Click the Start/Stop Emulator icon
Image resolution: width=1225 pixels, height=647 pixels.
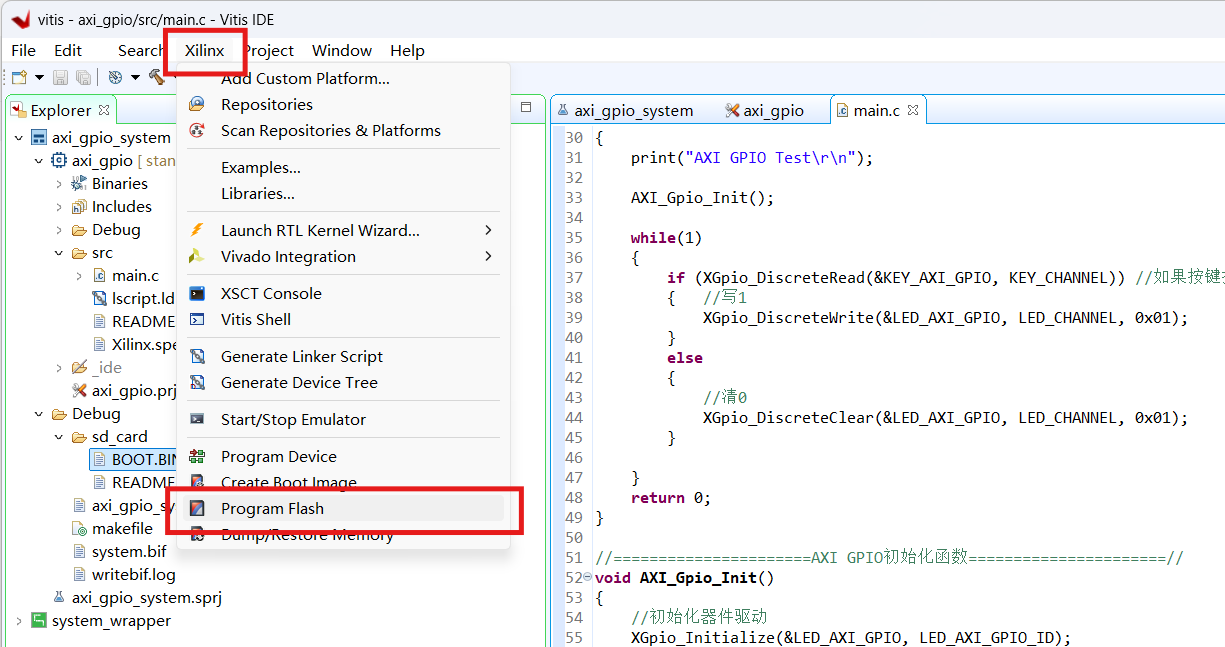[x=198, y=419]
